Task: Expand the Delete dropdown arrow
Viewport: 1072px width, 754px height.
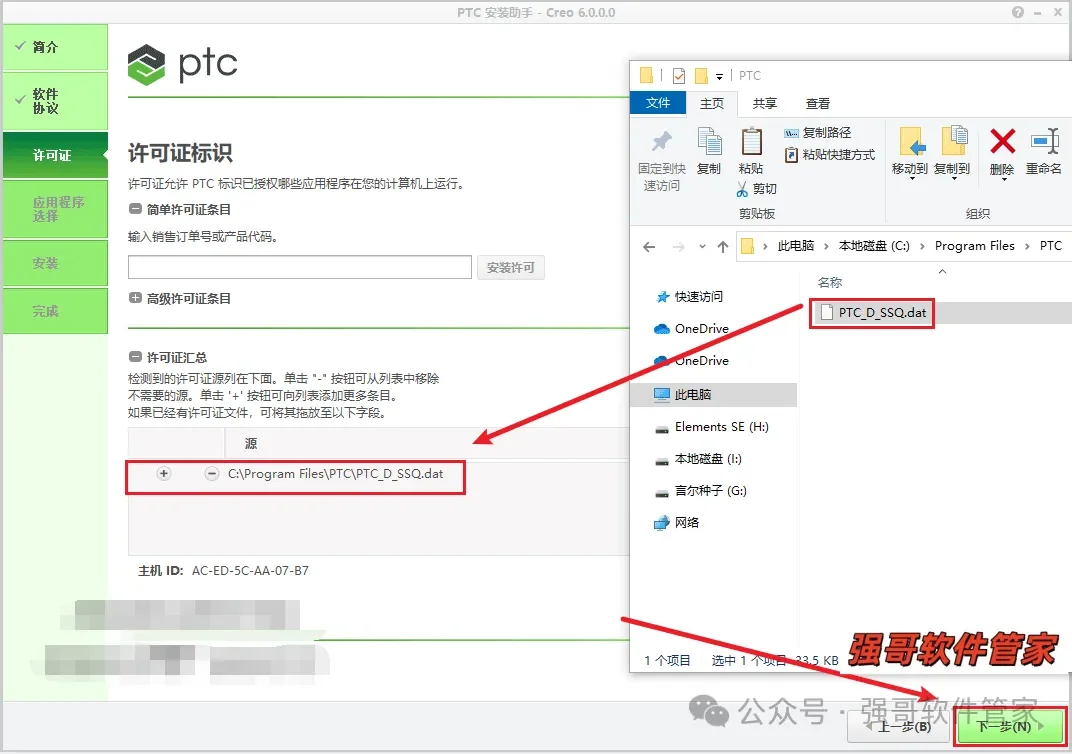Action: click(x=1003, y=180)
